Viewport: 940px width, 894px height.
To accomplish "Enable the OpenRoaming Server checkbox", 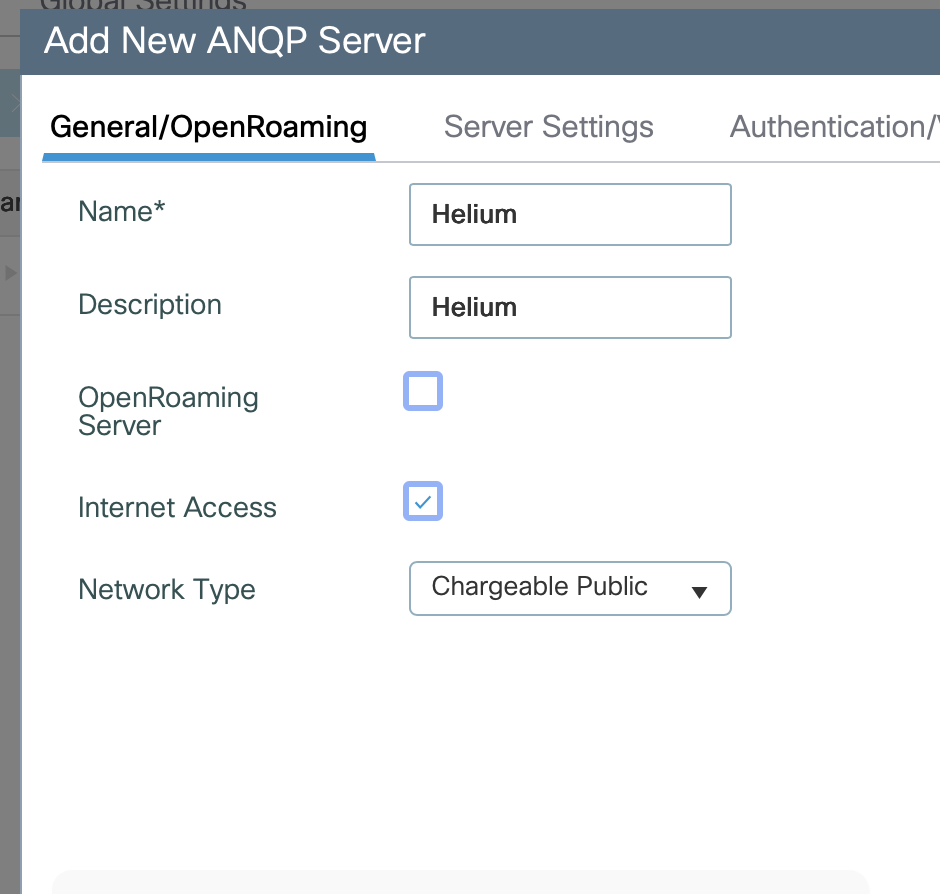I will (423, 391).
